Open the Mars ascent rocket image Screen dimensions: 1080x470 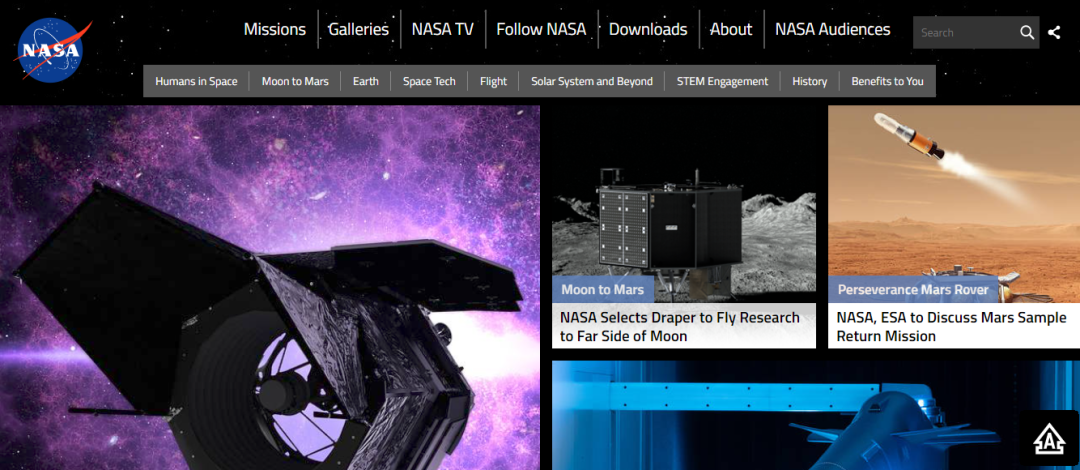pyautogui.click(x=954, y=204)
